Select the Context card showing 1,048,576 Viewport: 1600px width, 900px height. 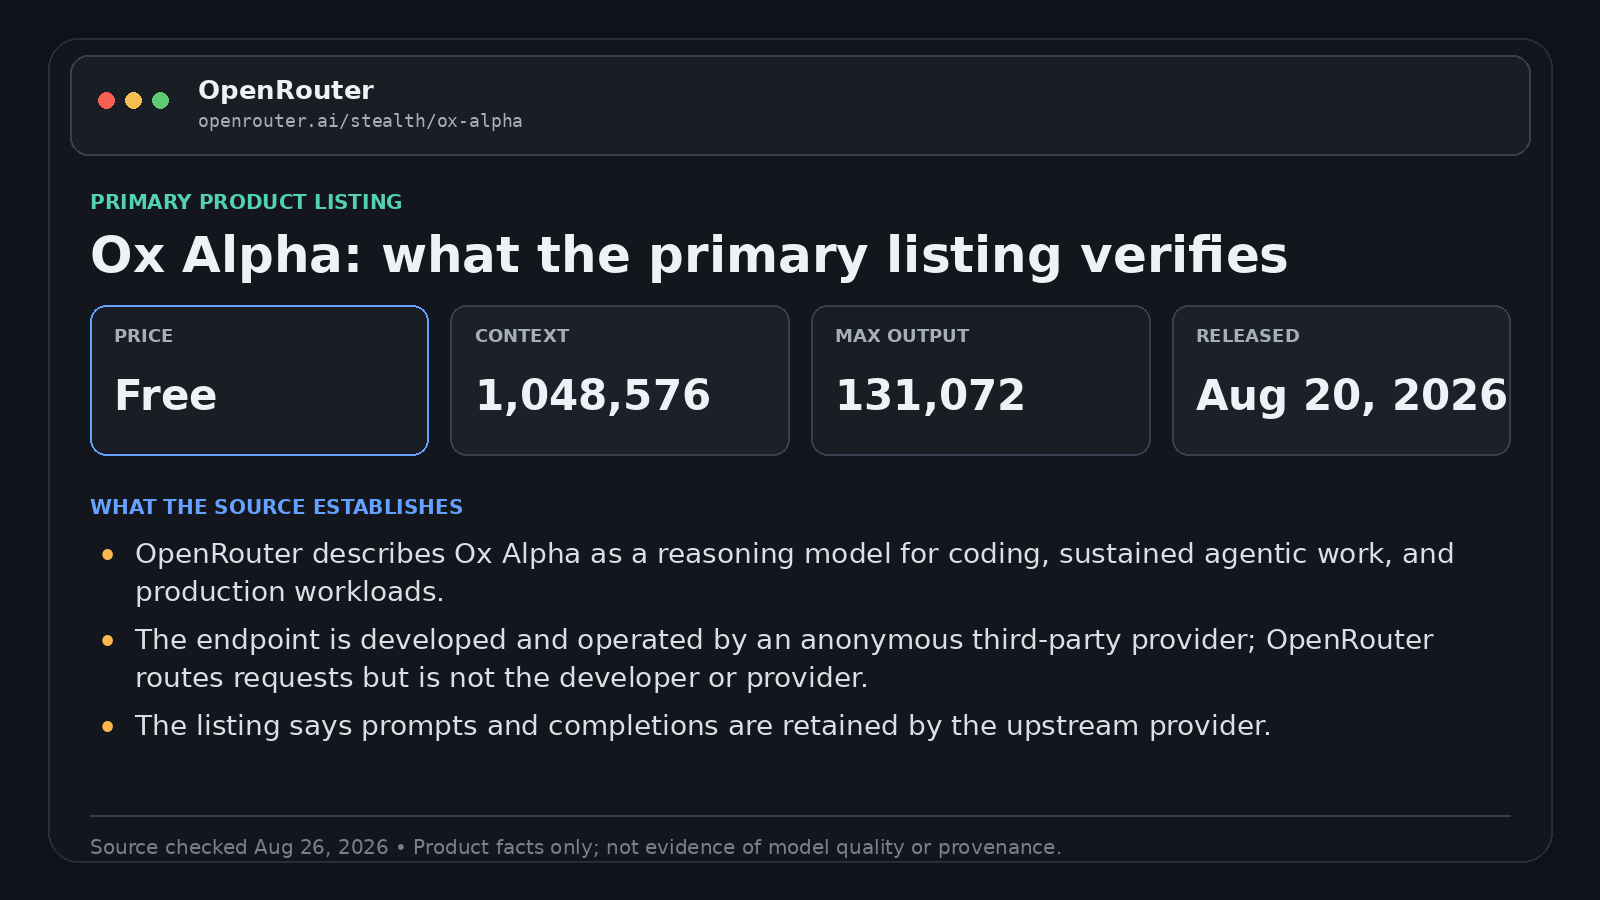(620, 380)
